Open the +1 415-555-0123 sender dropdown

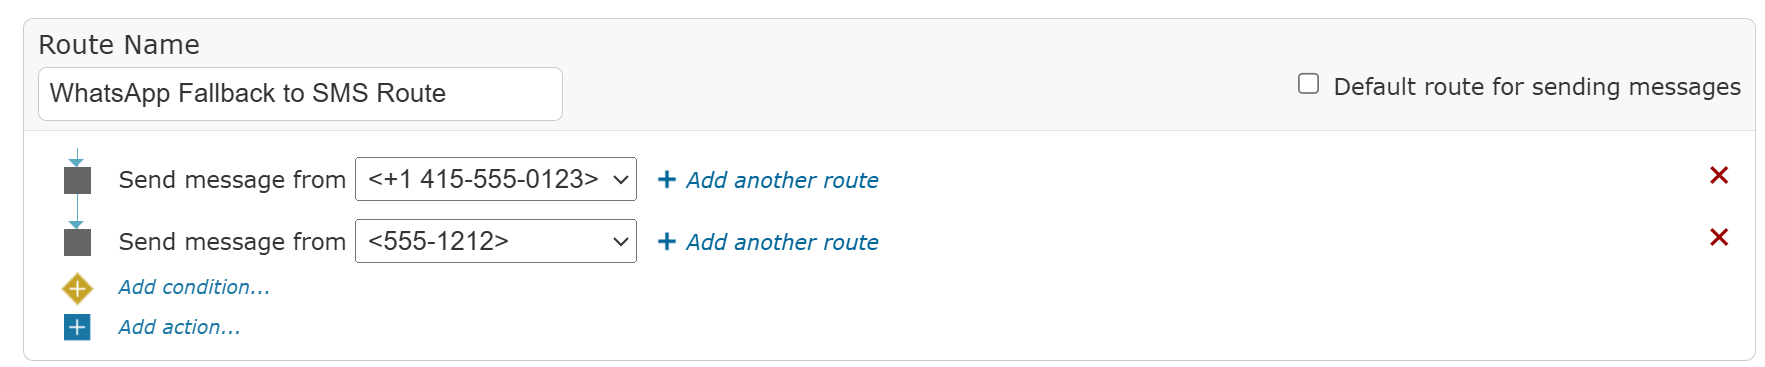[x=496, y=179]
